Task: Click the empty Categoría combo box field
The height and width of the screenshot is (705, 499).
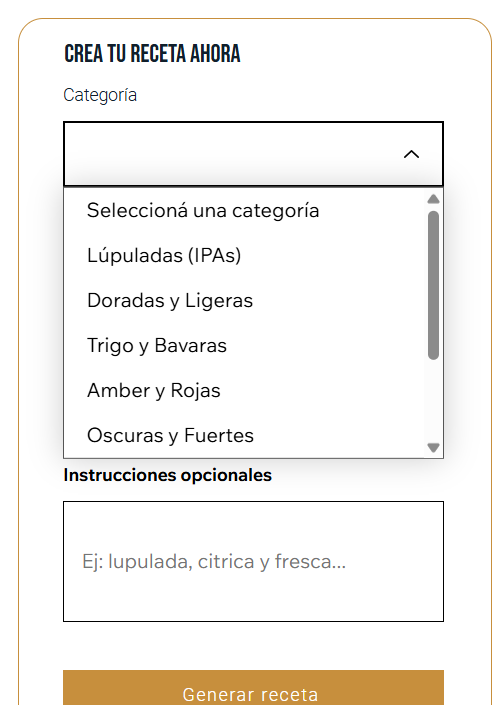Action: pos(254,154)
